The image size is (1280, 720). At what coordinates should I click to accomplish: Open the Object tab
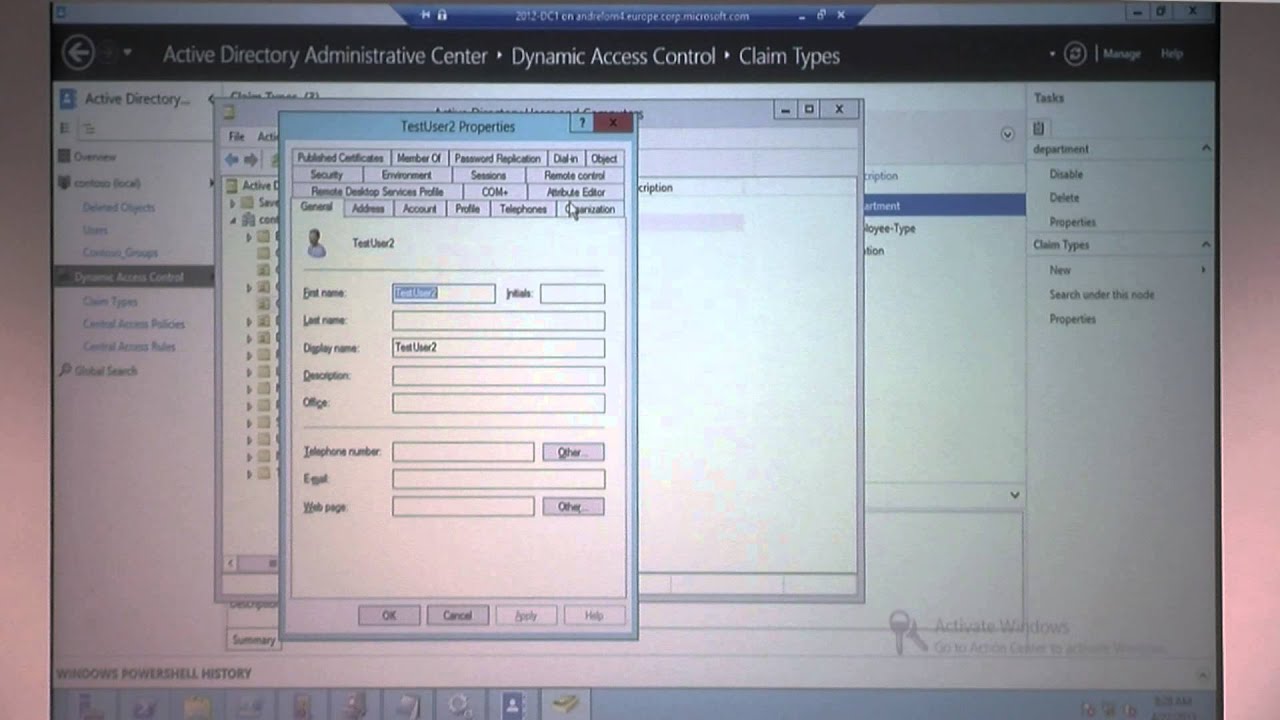(x=604, y=158)
